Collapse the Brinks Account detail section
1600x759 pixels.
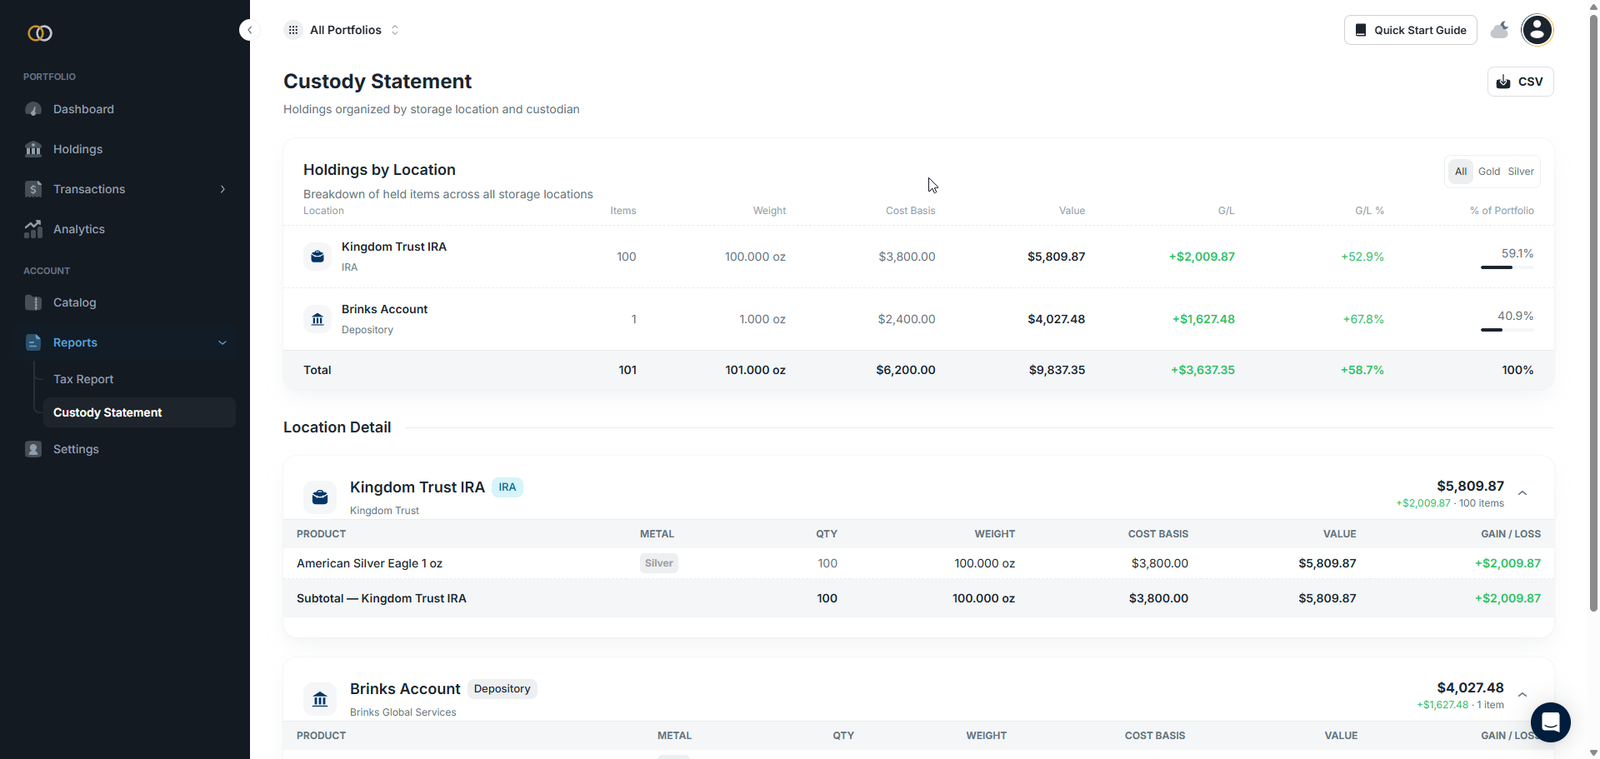(x=1522, y=694)
